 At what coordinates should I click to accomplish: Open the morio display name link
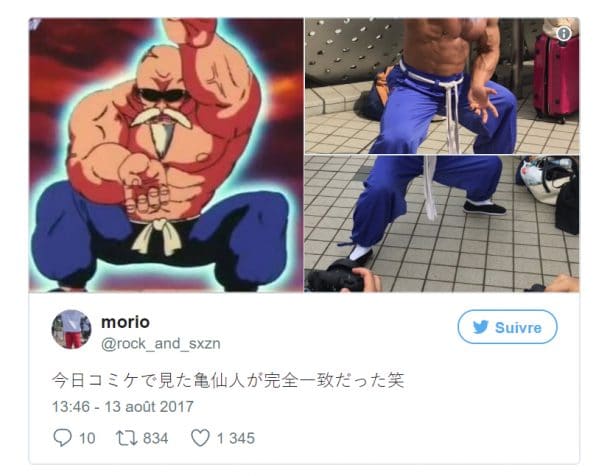tap(125, 322)
